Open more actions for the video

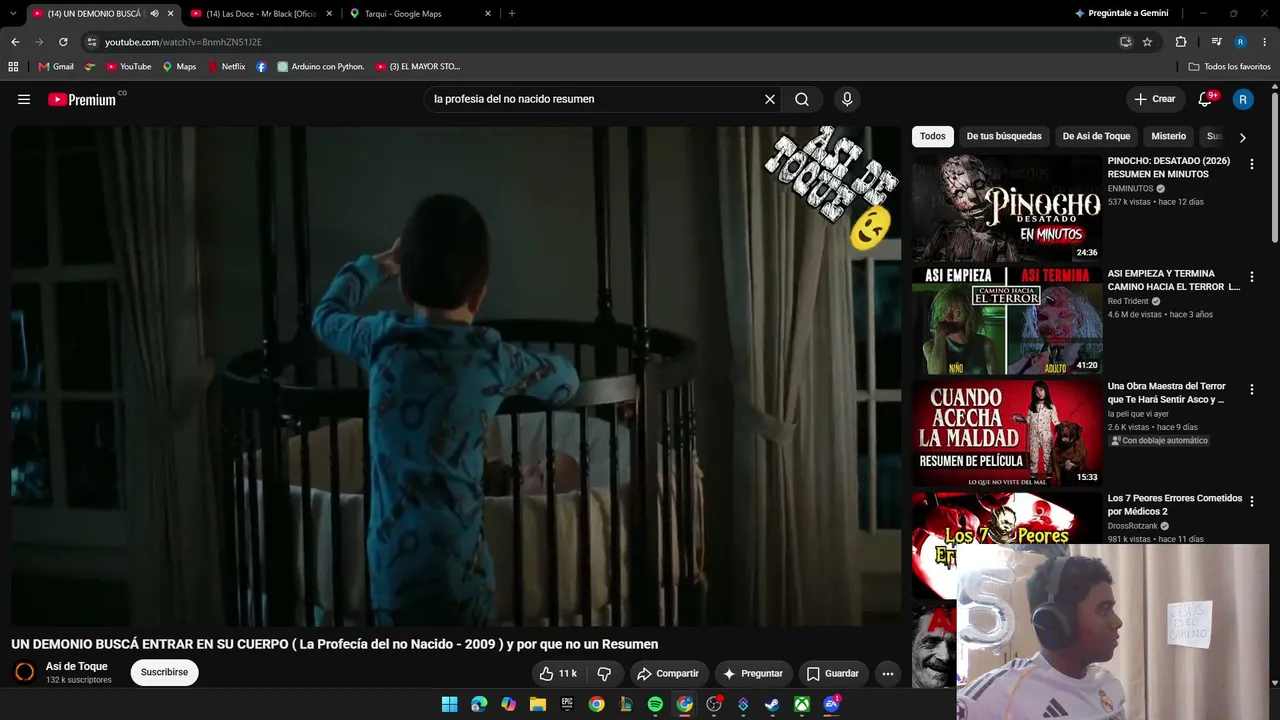tap(887, 674)
